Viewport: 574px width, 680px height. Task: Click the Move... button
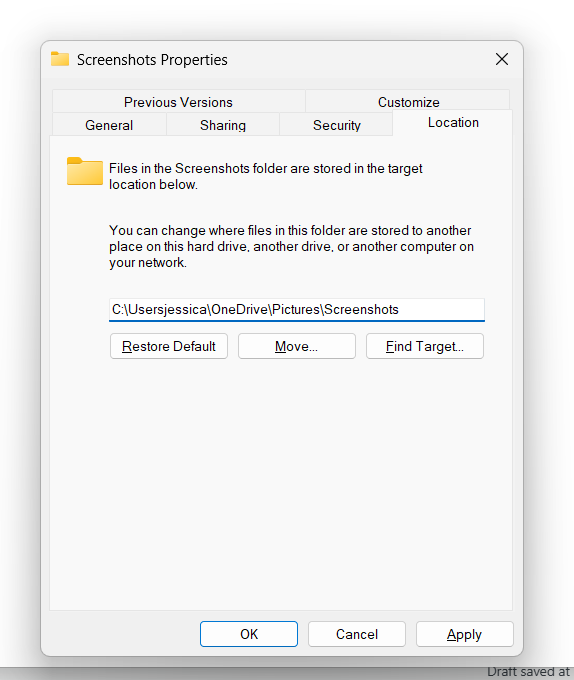[x=297, y=346]
